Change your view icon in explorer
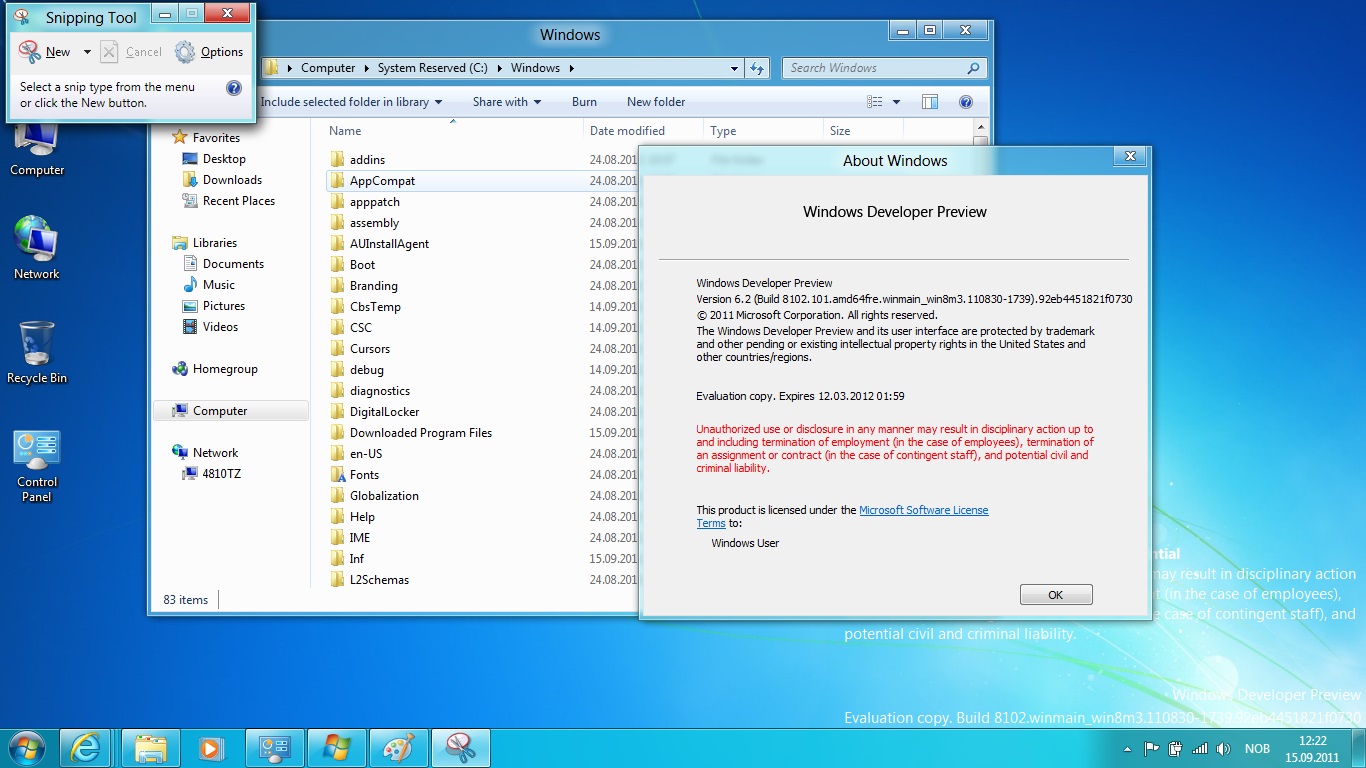1366x768 pixels. click(x=875, y=102)
